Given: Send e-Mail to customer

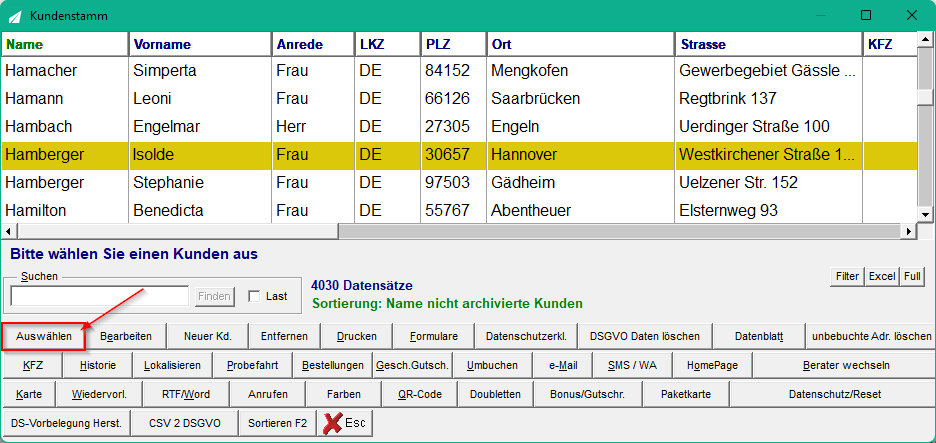Looking at the screenshot, I should pos(563,365).
